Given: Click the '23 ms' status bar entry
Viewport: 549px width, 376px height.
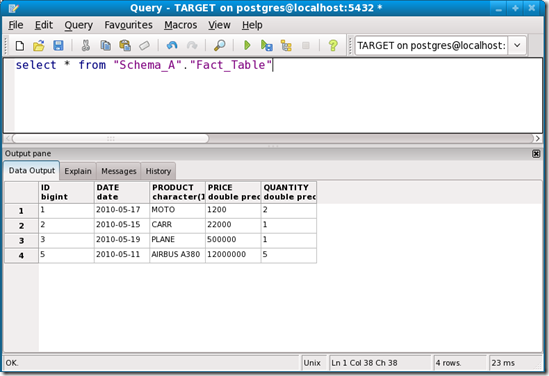Looking at the screenshot, I should click(515, 363).
